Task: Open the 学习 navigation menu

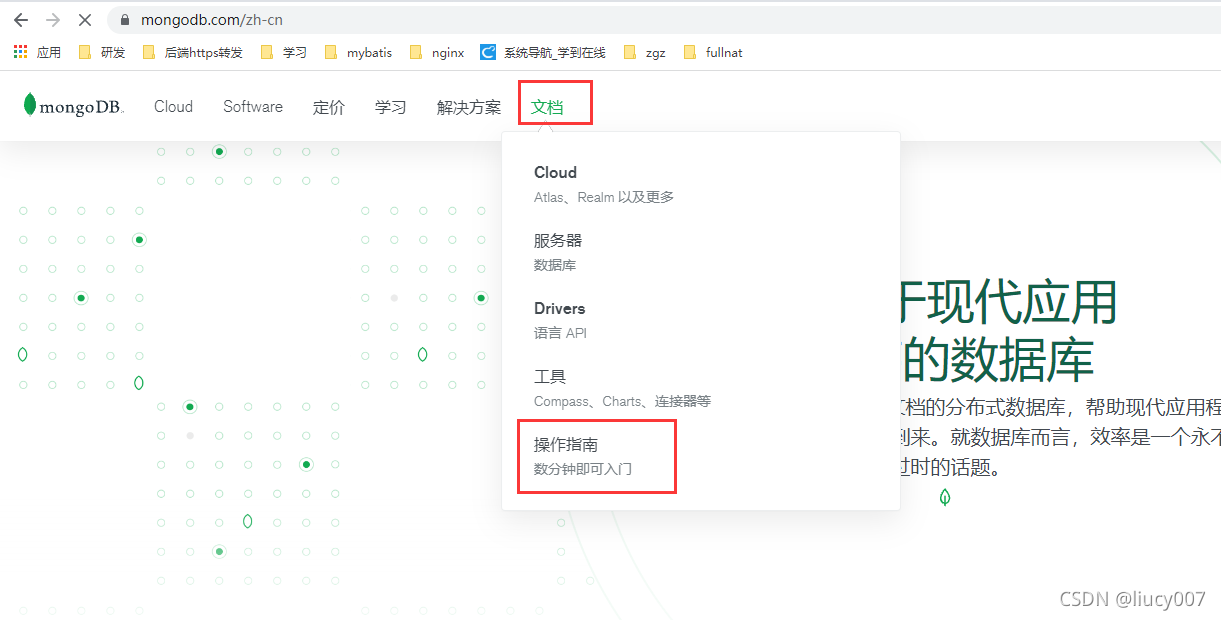Action: click(x=391, y=107)
